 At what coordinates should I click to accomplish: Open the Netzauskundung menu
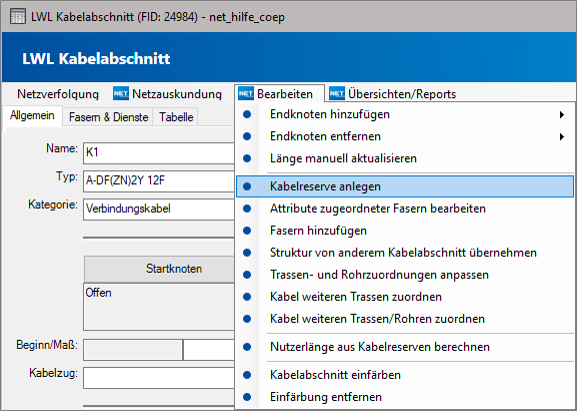click(167, 94)
